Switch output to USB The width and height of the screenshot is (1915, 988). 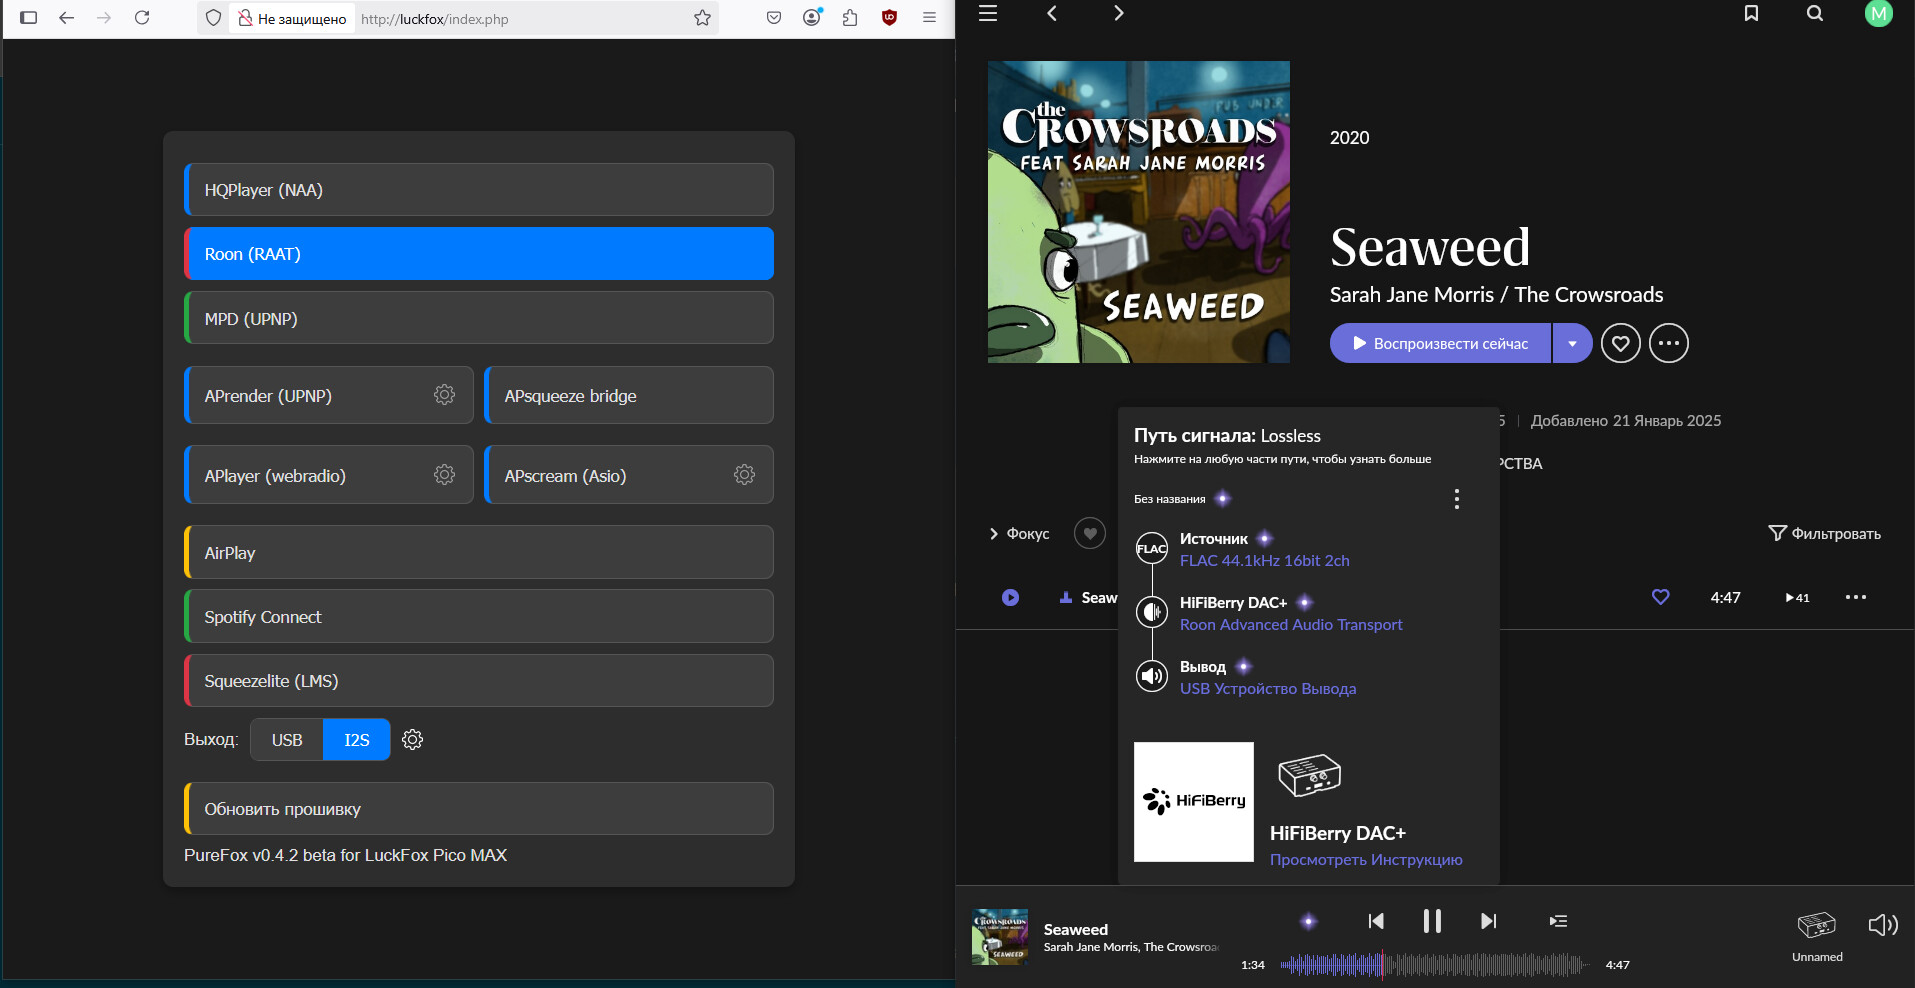point(287,740)
